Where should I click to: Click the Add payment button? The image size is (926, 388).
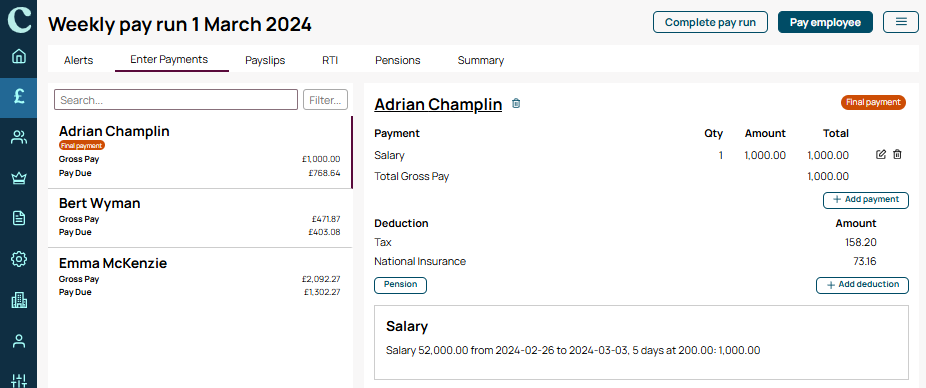pyautogui.click(x=866, y=200)
